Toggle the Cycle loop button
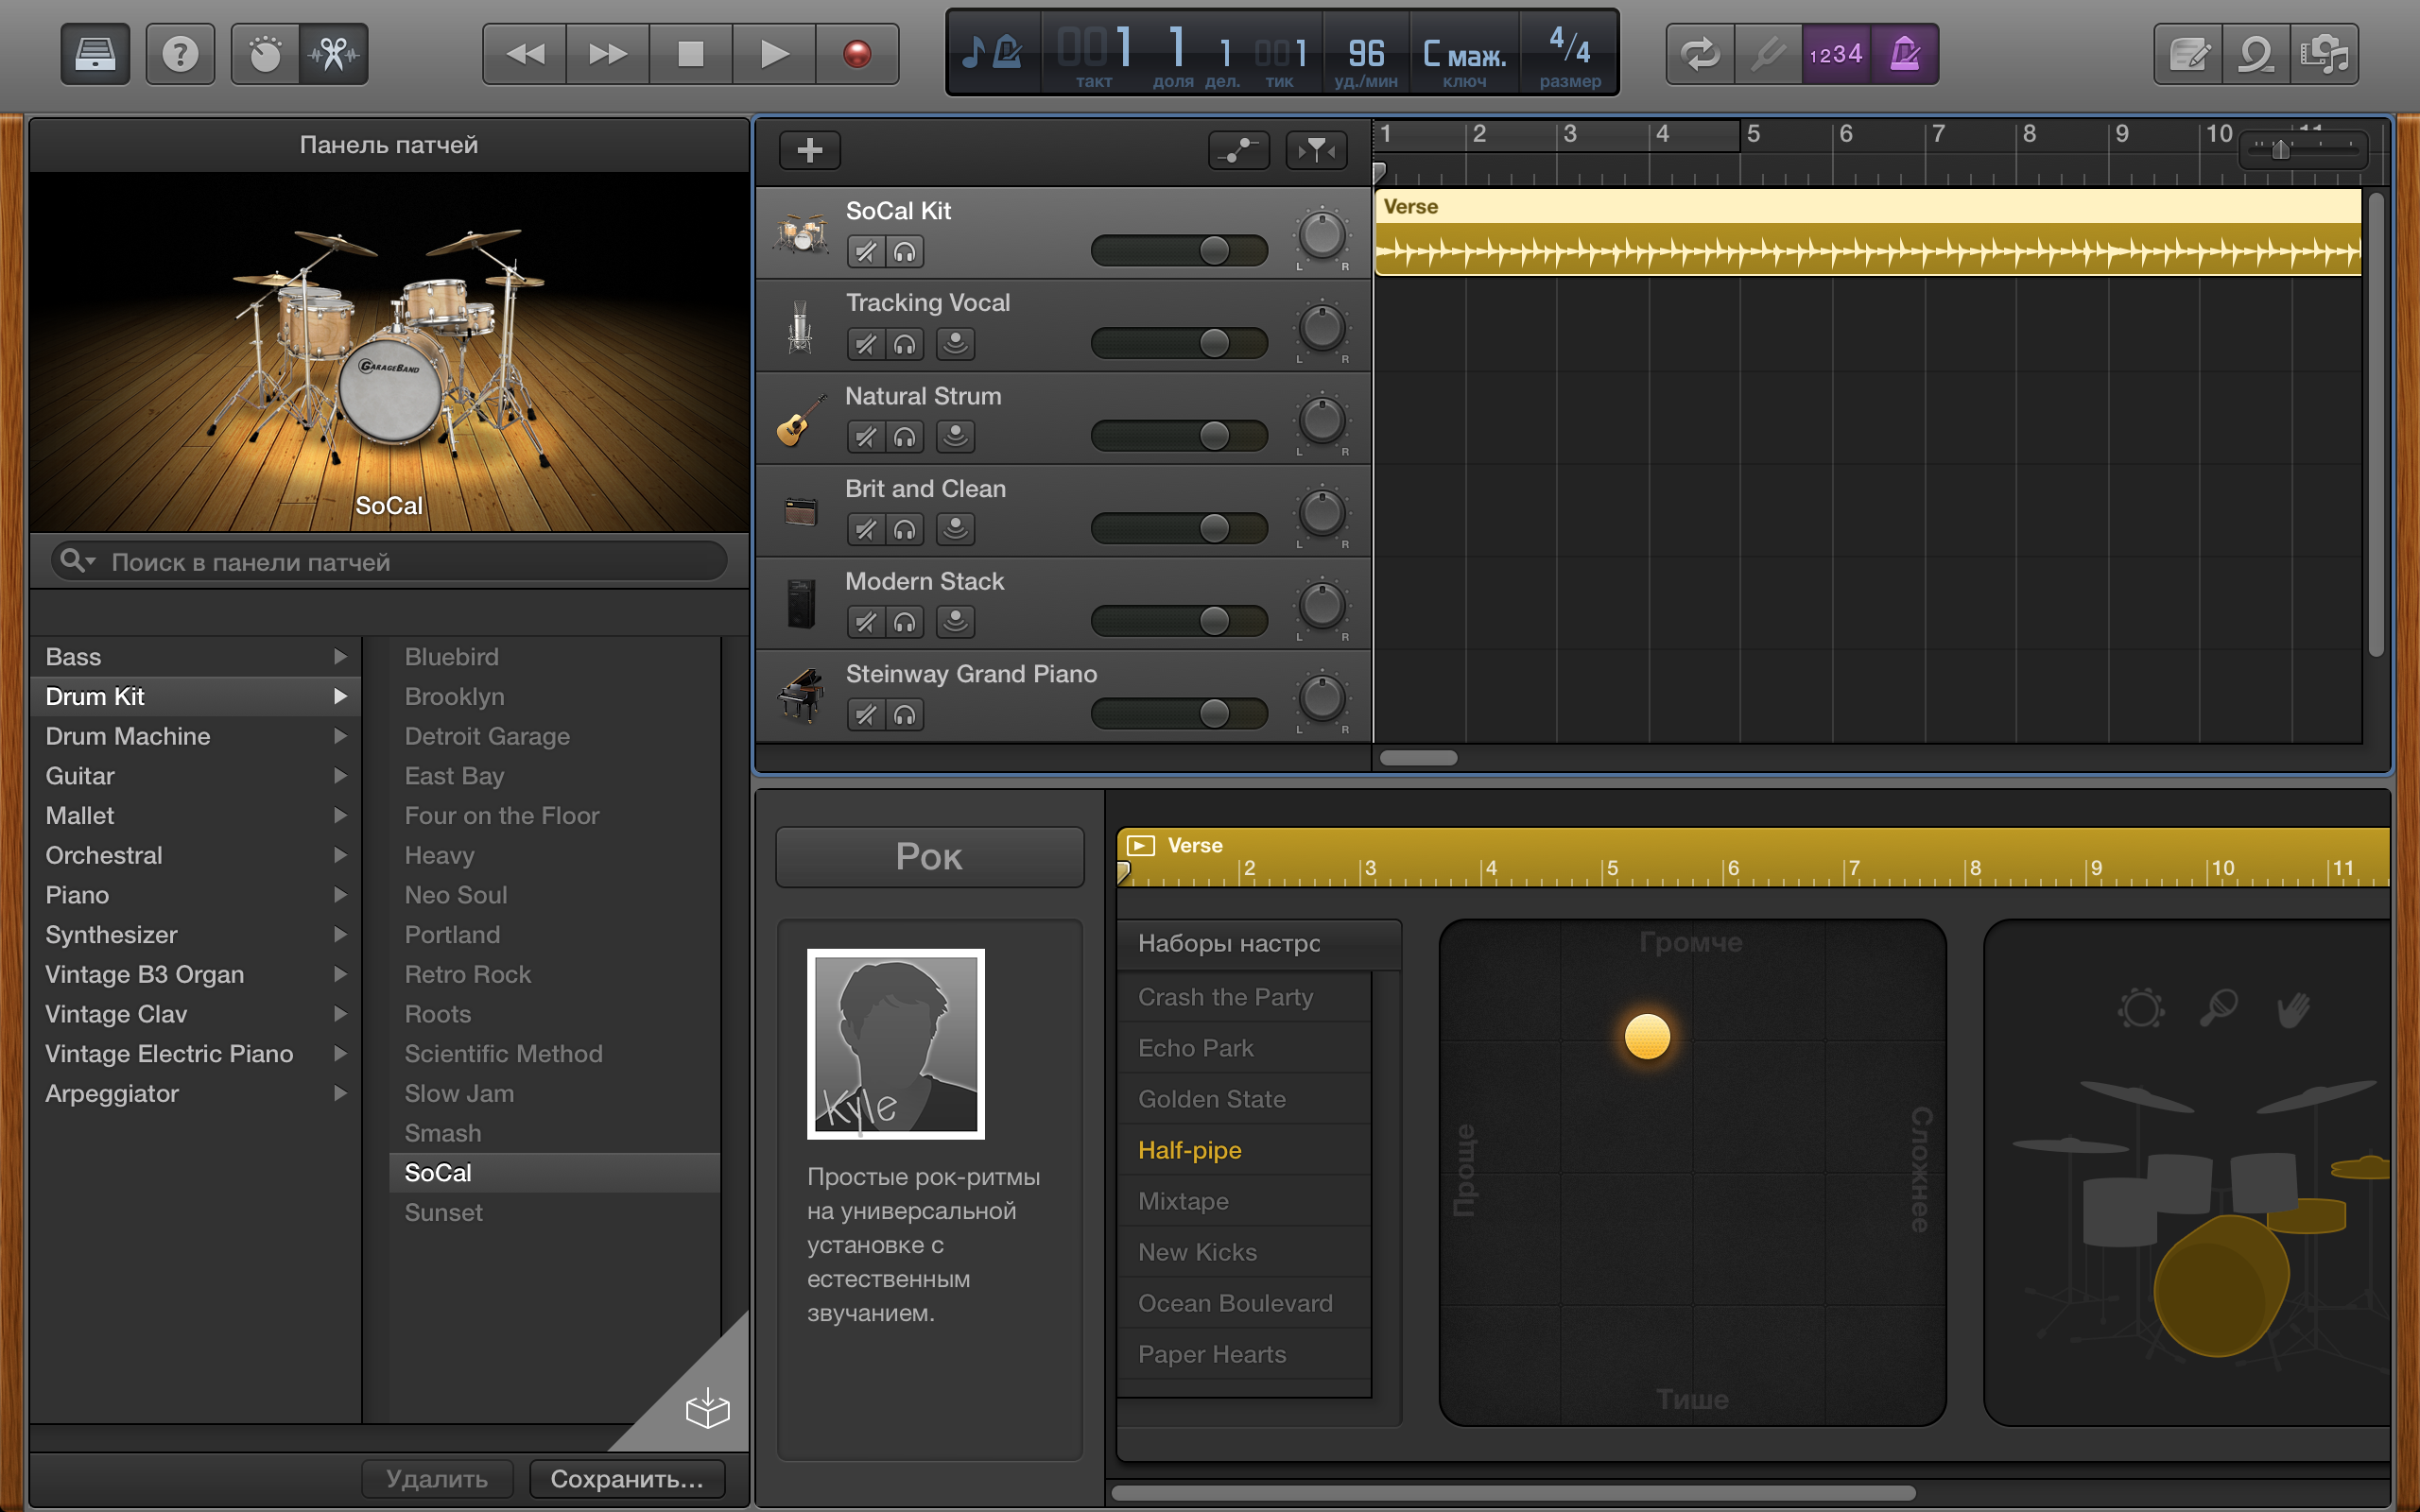2420x1512 pixels. point(1700,54)
